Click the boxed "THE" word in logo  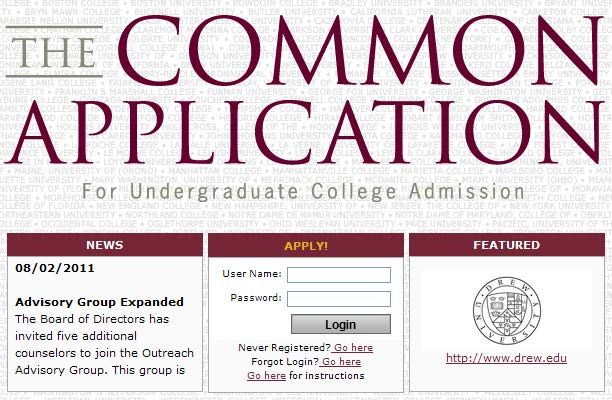54,52
